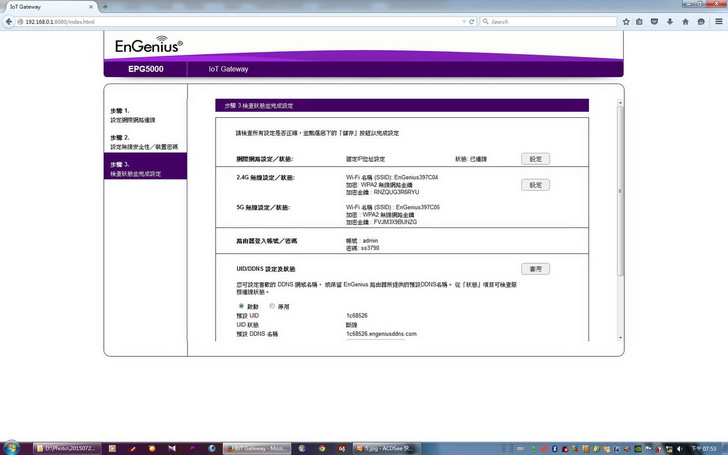Select the 停用 (disable) DDNS radio button
This screenshot has width=728, height=455.
pyautogui.click(x=272, y=306)
